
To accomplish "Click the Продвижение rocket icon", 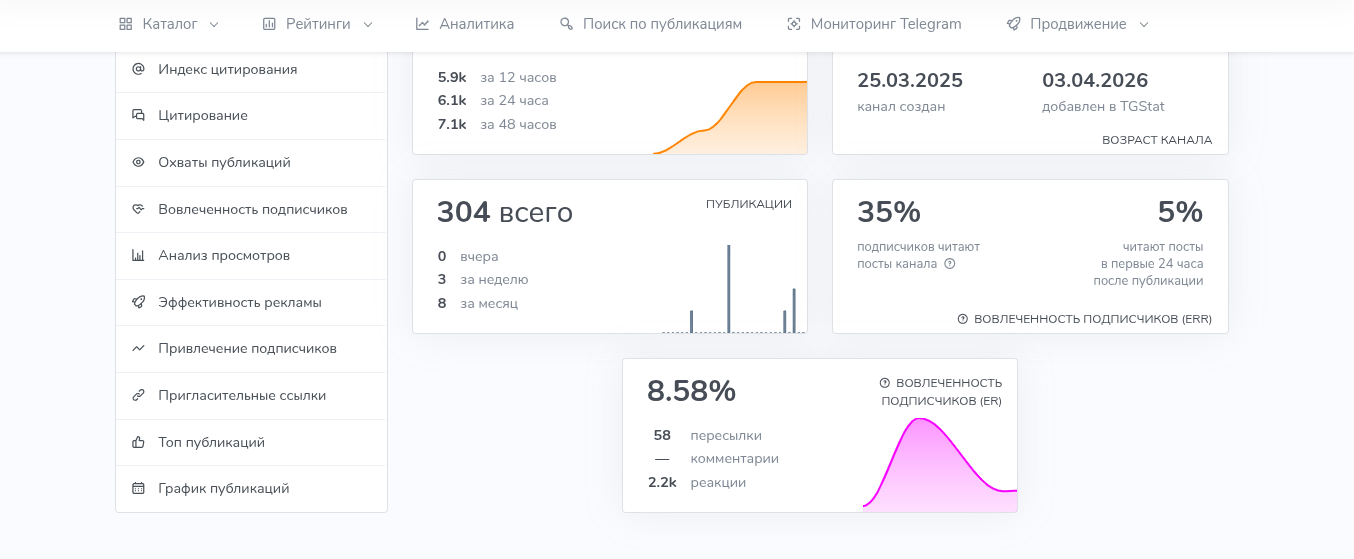I will point(1013,24).
